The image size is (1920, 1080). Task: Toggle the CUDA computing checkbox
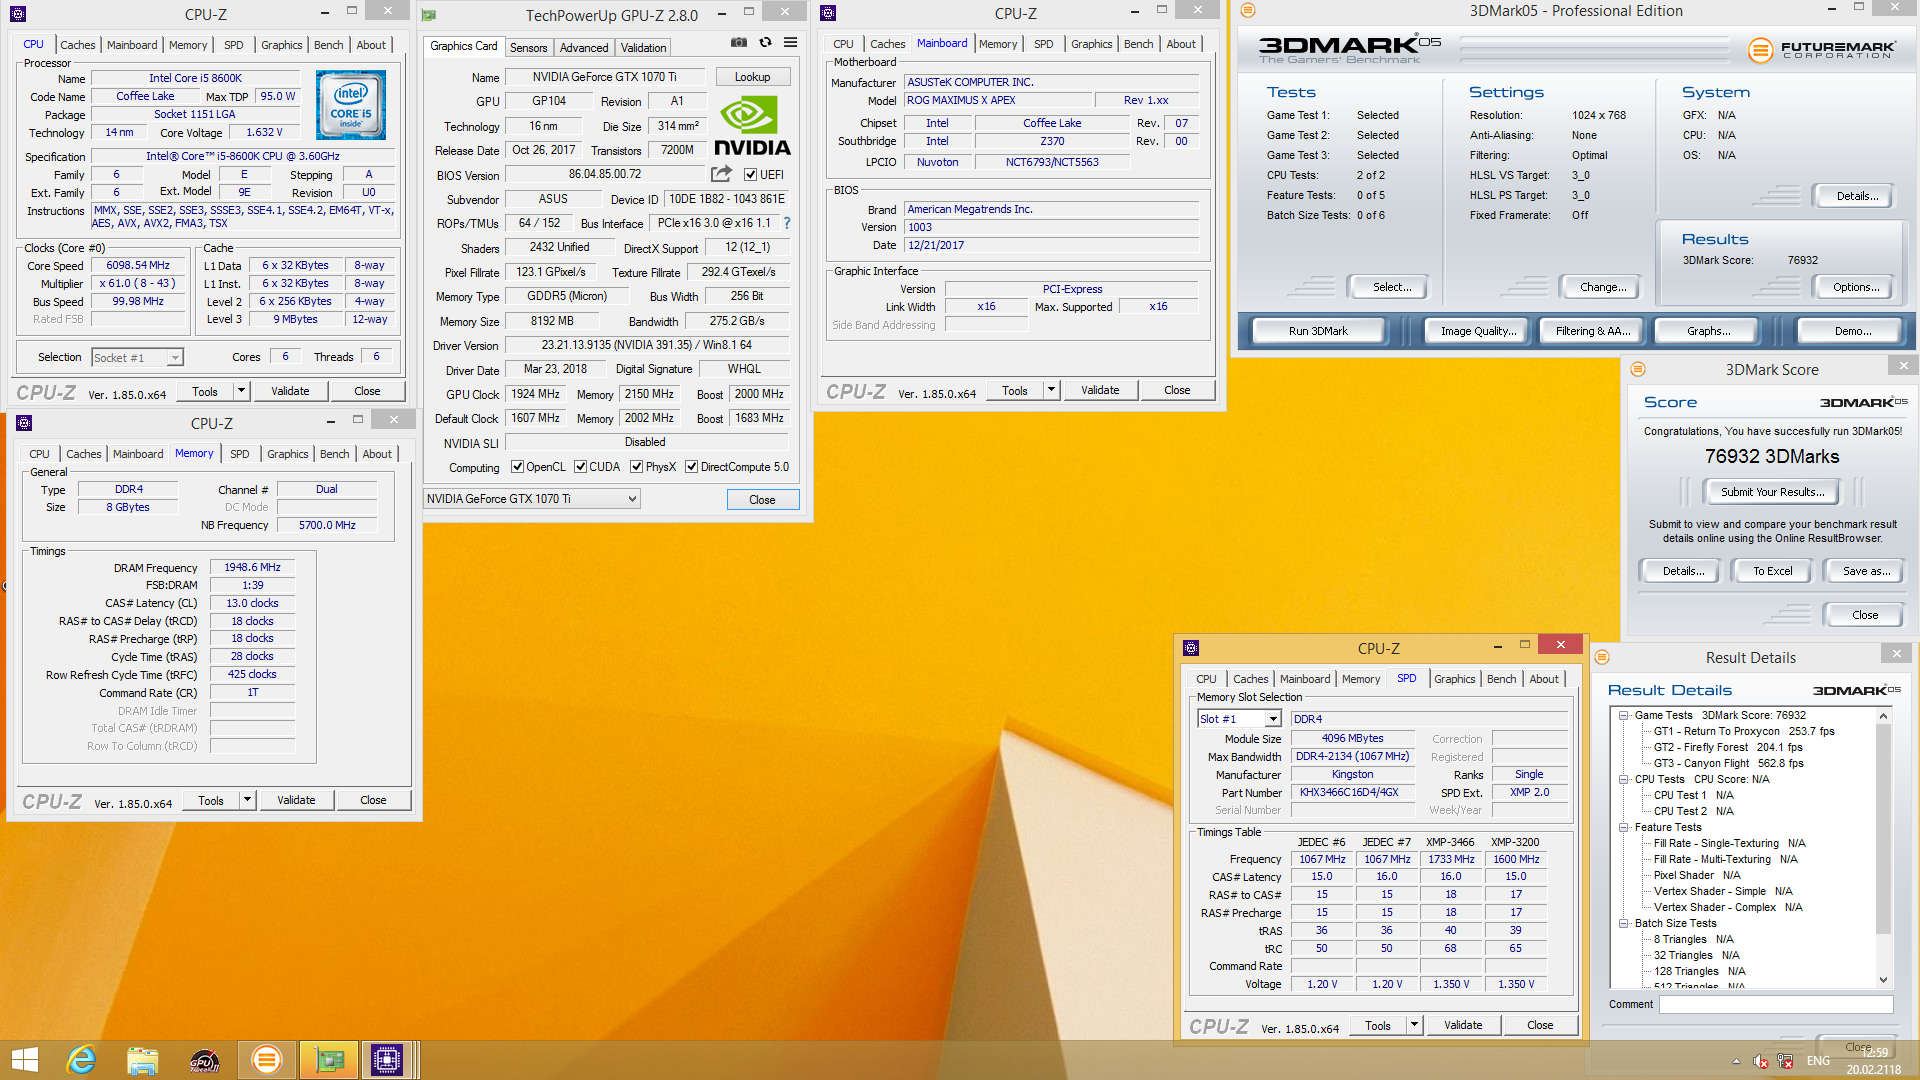[x=580, y=467]
